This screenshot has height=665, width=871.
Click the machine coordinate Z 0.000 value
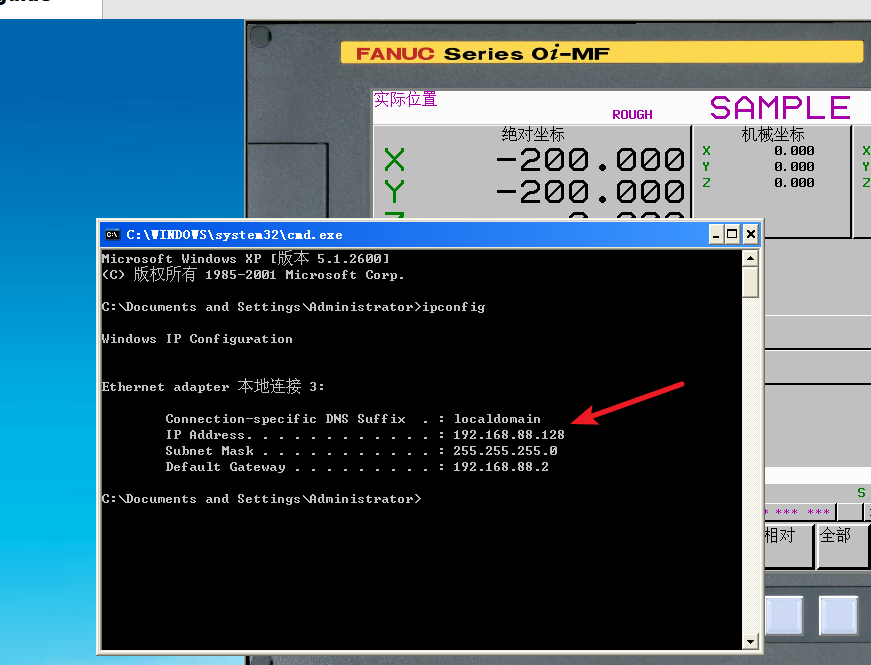coord(794,182)
